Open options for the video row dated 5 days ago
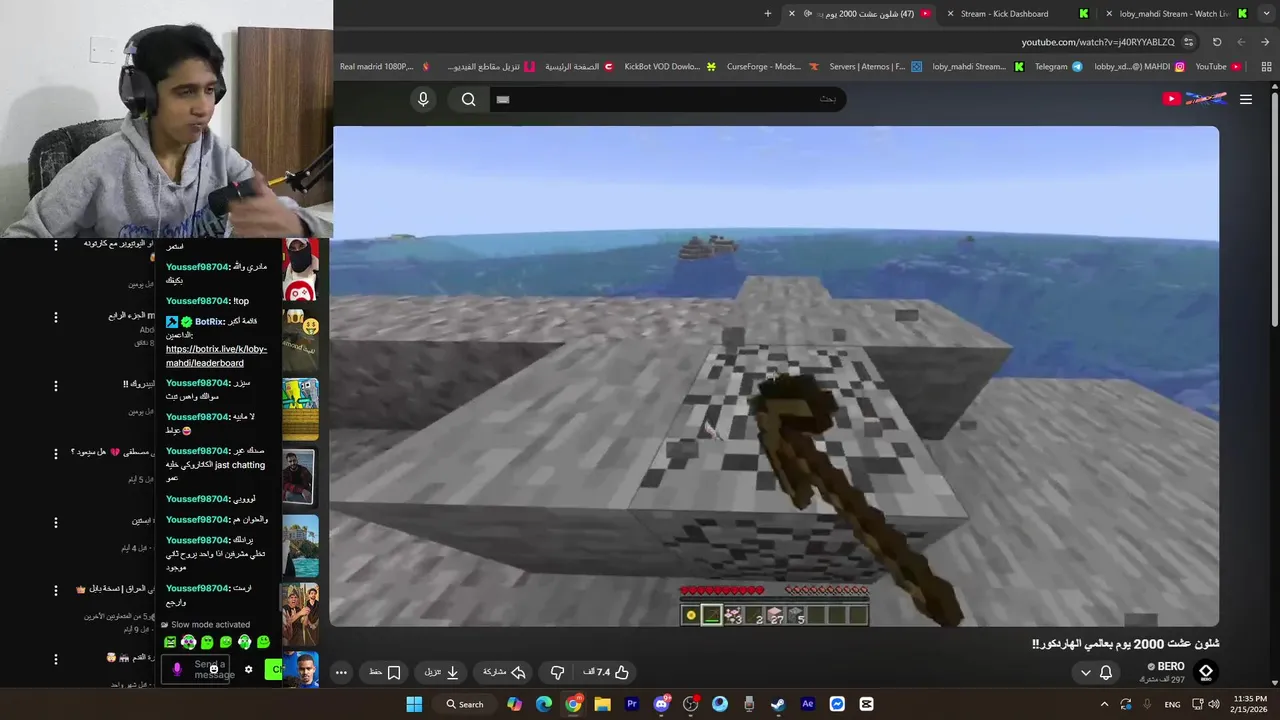 pyautogui.click(x=55, y=453)
